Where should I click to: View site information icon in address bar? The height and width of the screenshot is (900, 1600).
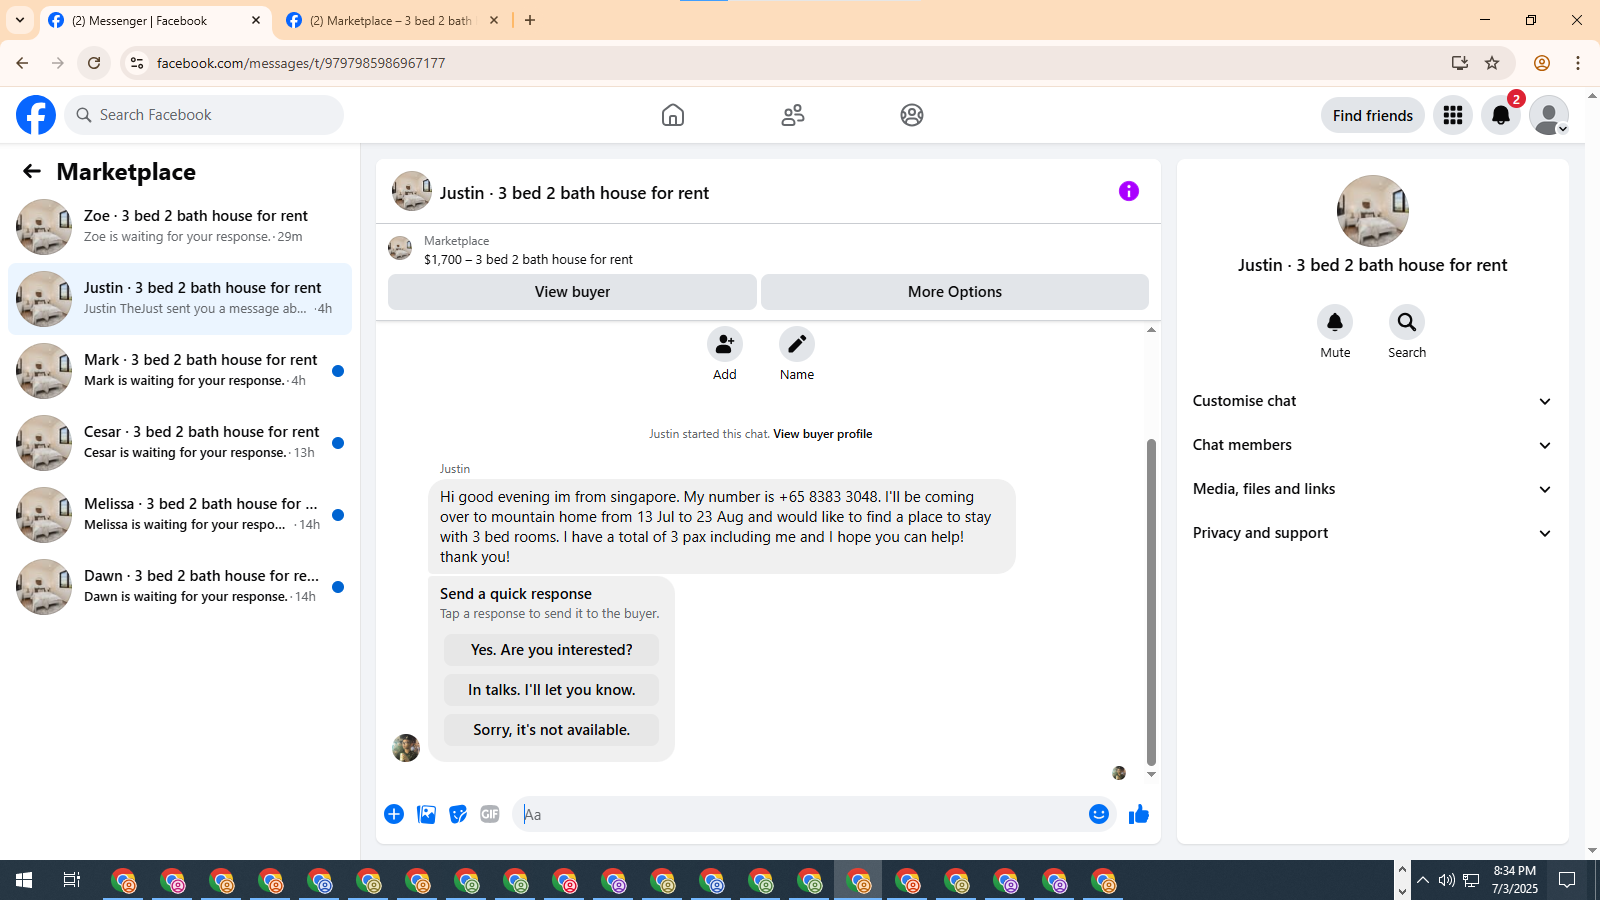[137, 63]
